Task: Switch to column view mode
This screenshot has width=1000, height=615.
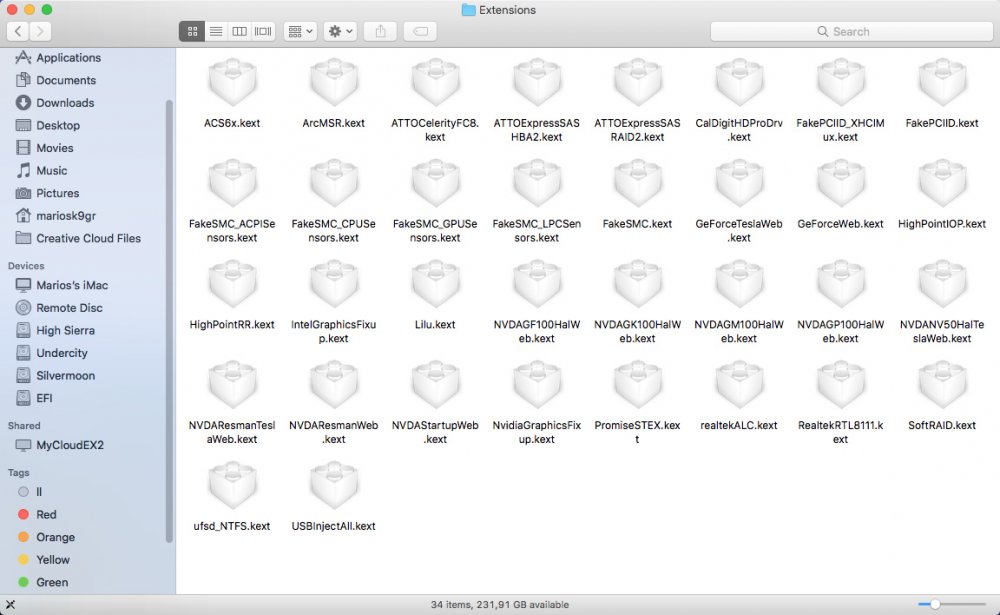Action: tap(239, 31)
